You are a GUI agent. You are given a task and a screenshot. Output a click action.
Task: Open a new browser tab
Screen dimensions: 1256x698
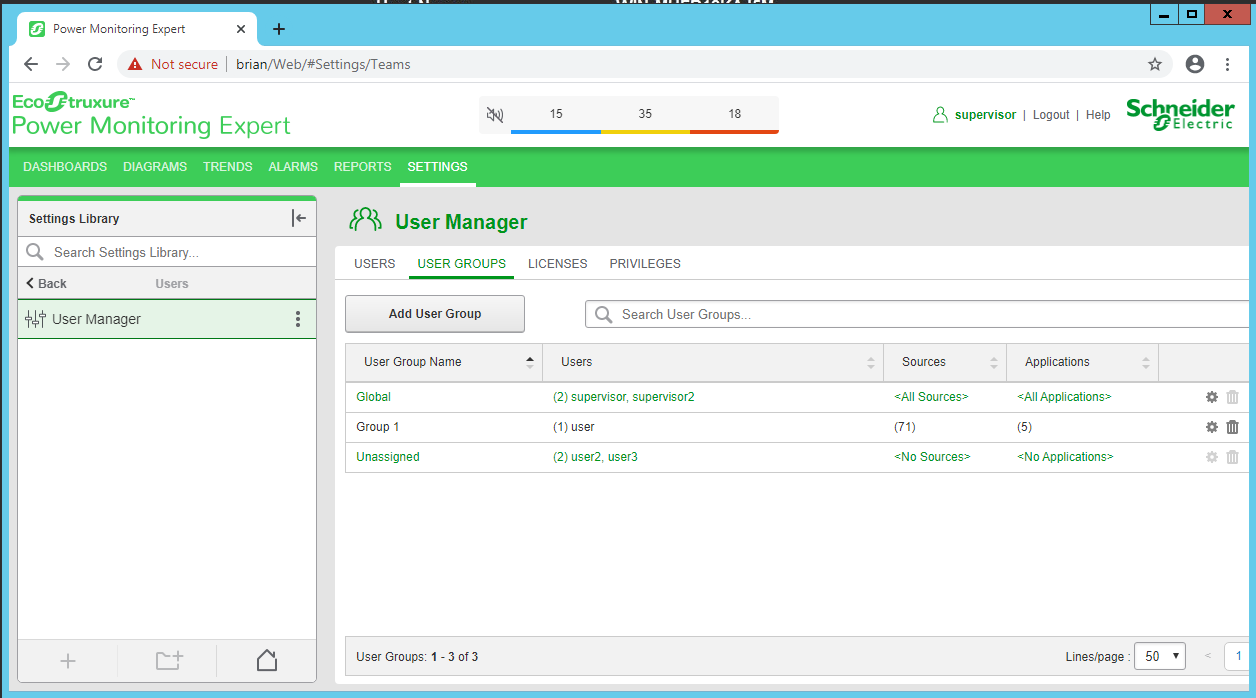(279, 29)
